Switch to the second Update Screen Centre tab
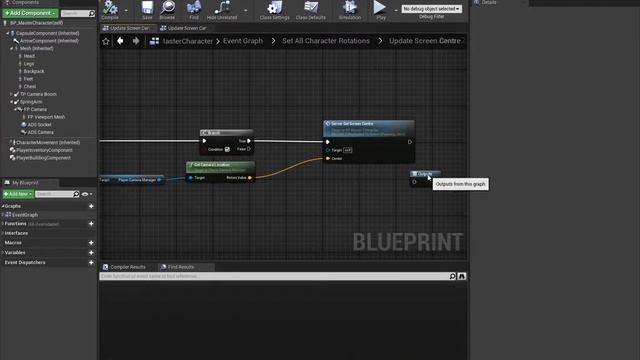This screenshot has height=360, width=640. tap(184, 28)
